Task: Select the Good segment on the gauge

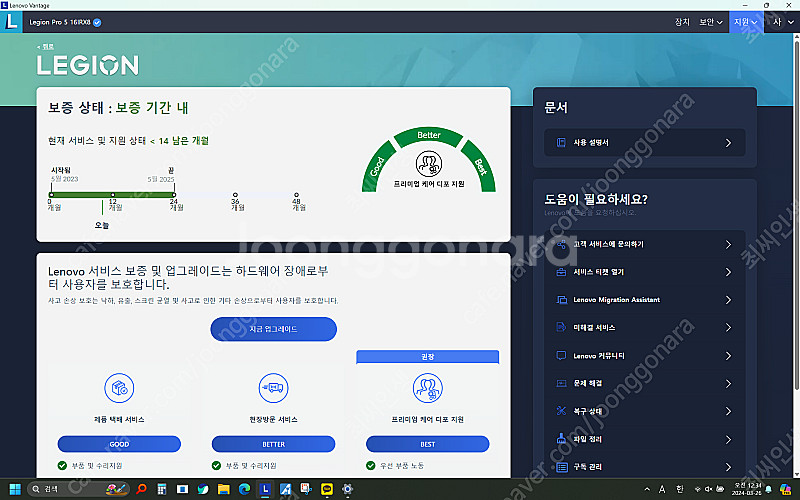Action: click(377, 167)
